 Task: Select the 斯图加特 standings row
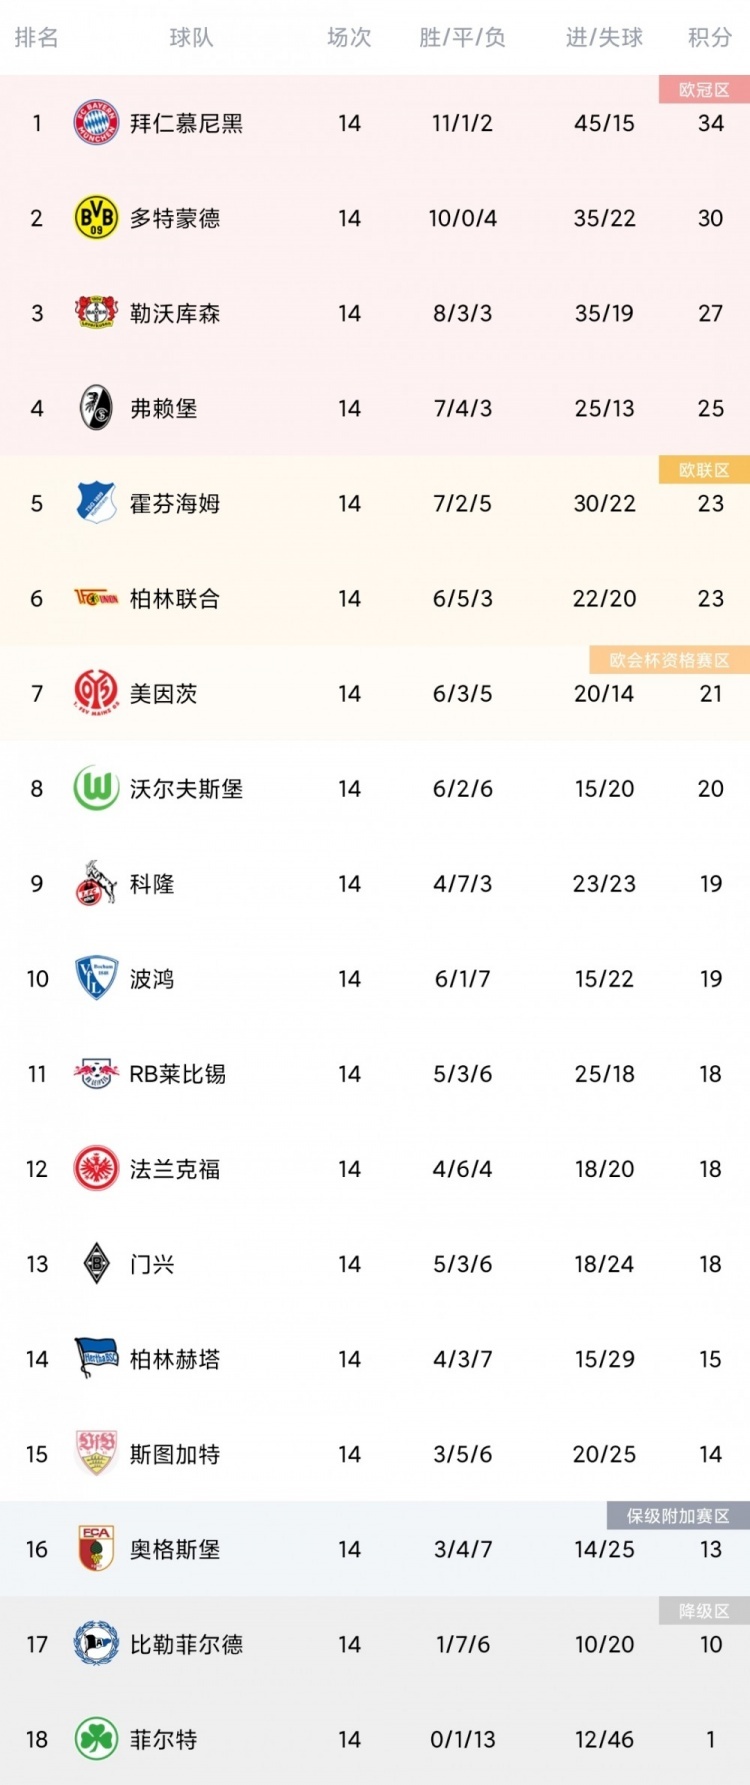pyautogui.click(x=375, y=1454)
